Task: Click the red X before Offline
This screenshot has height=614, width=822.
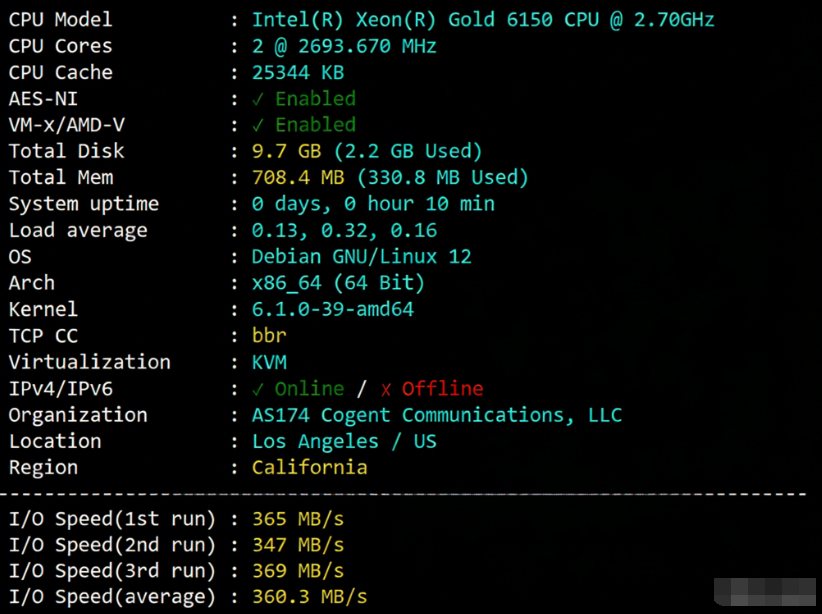Action: pos(386,390)
